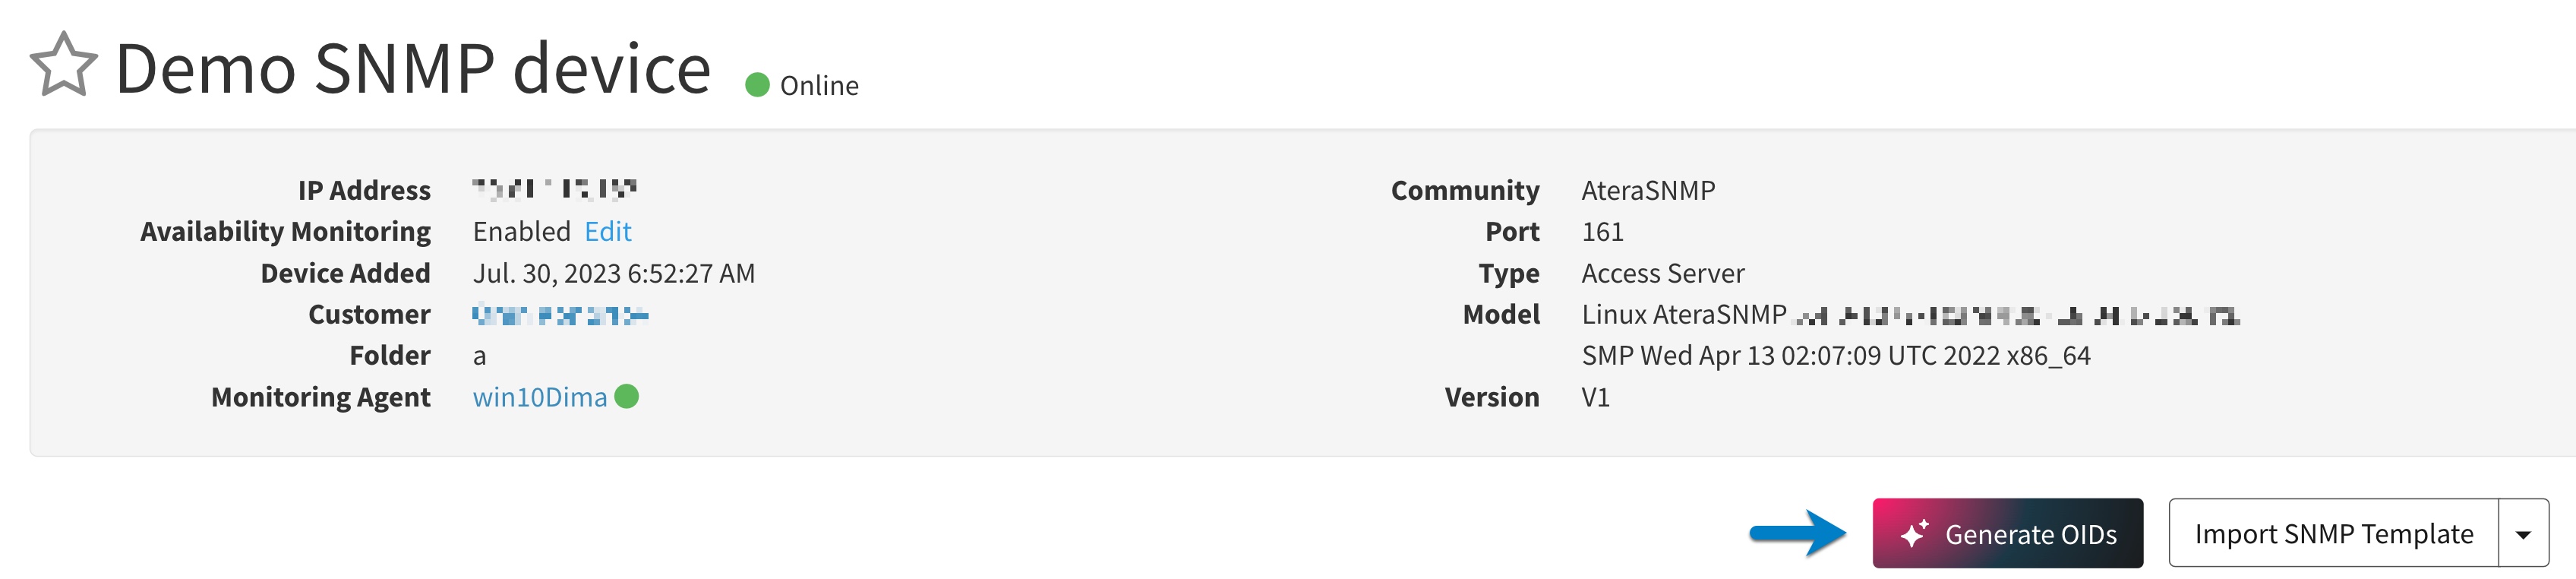Click the sparkle icon on Generate OIDs
This screenshot has height=579, width=2576.
click(1914, 534)
